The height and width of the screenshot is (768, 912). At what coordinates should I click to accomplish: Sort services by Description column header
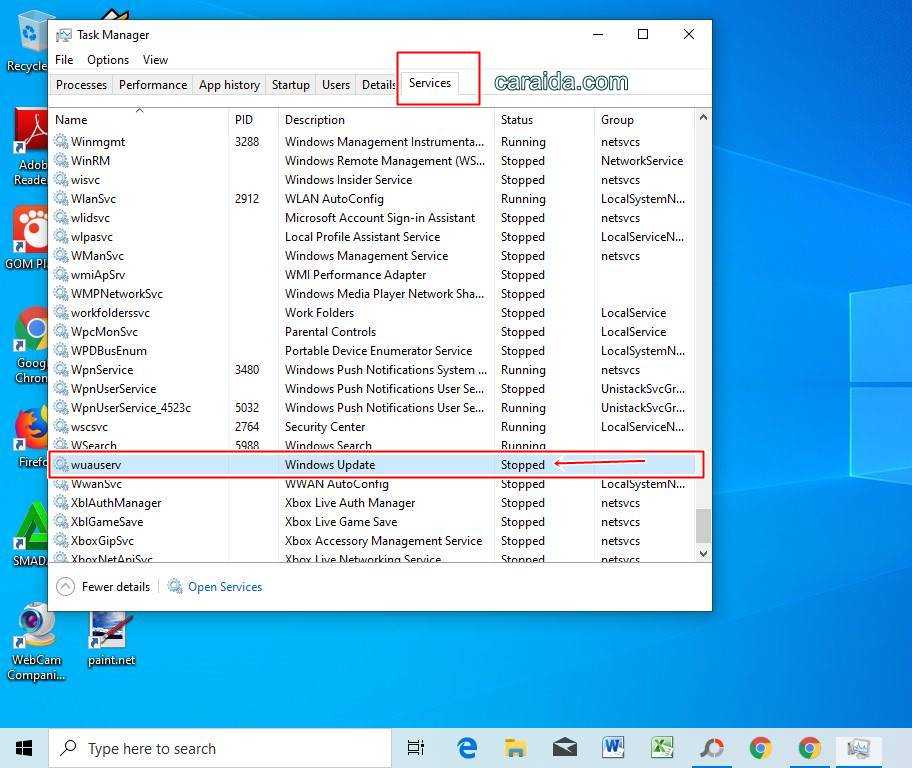click(x=386, y=119)
